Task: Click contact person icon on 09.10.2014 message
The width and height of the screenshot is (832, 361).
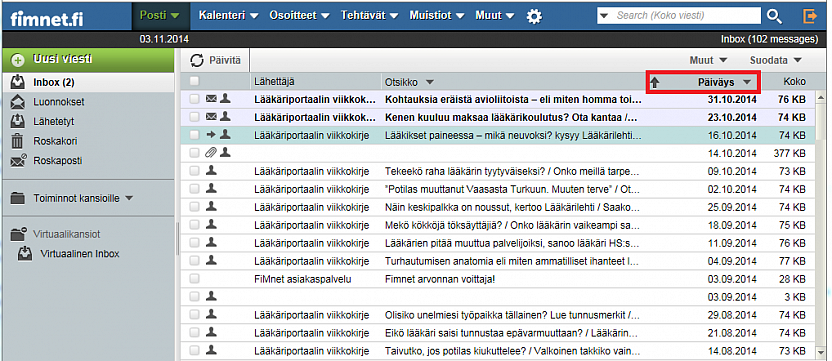Action: tap(211, 171)
